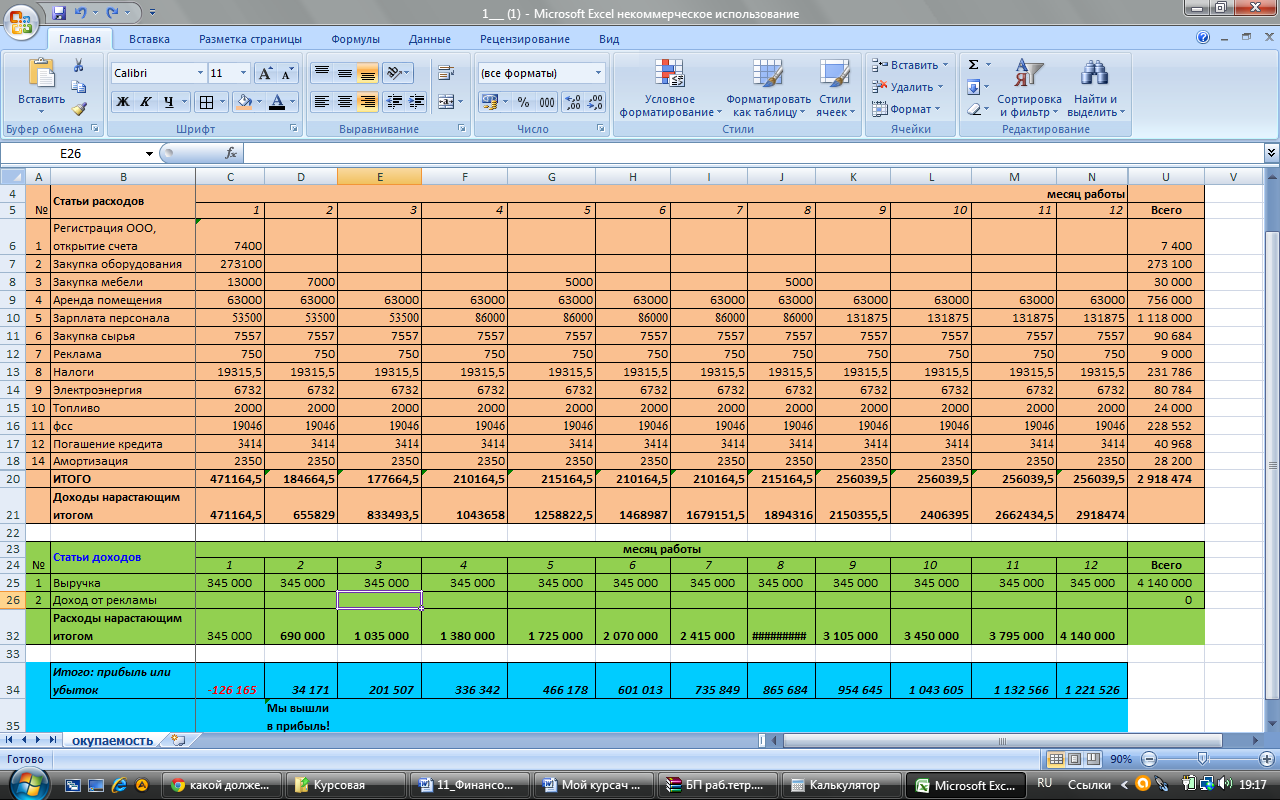The width and height of the screenshot is (1280, 800).
Task: Open Fill down icon in Редактирование
Action: (974, 87)
